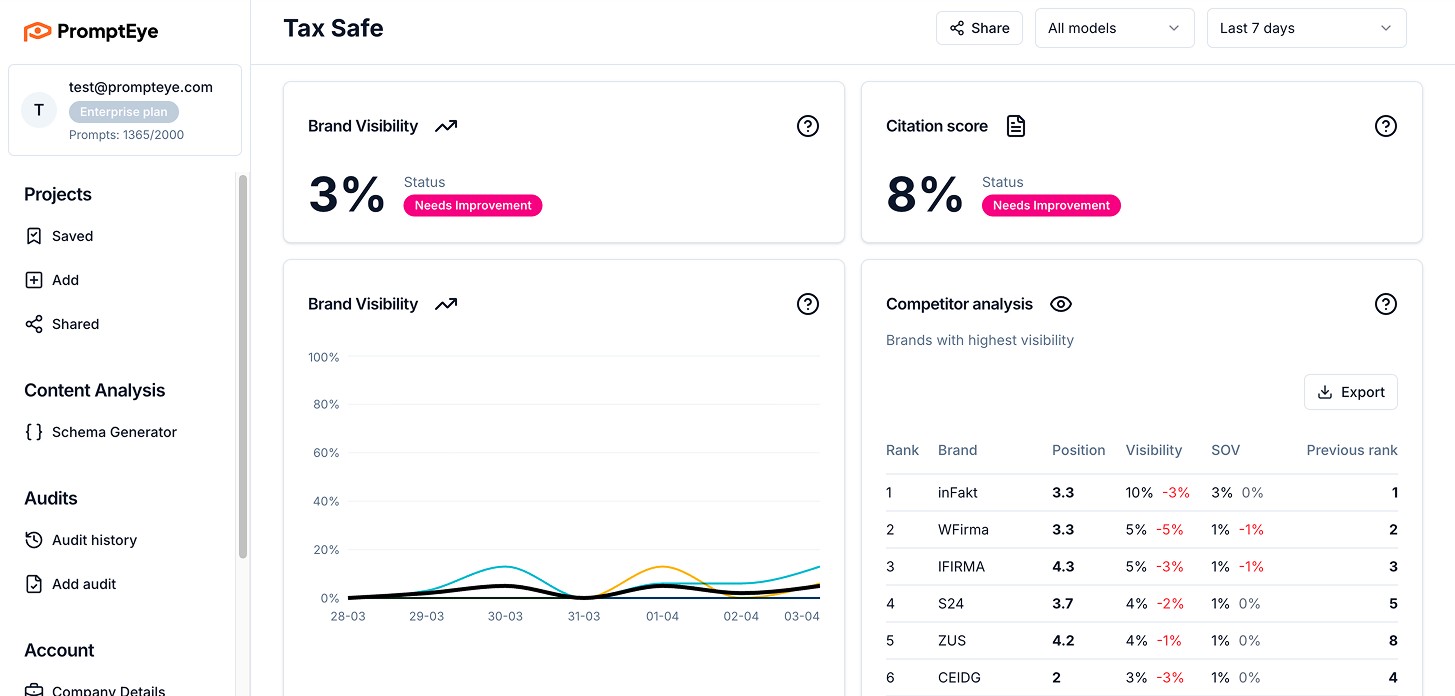Go to Shared projects
Viewport: 1455px width, 696px height.
pos(75,324)
